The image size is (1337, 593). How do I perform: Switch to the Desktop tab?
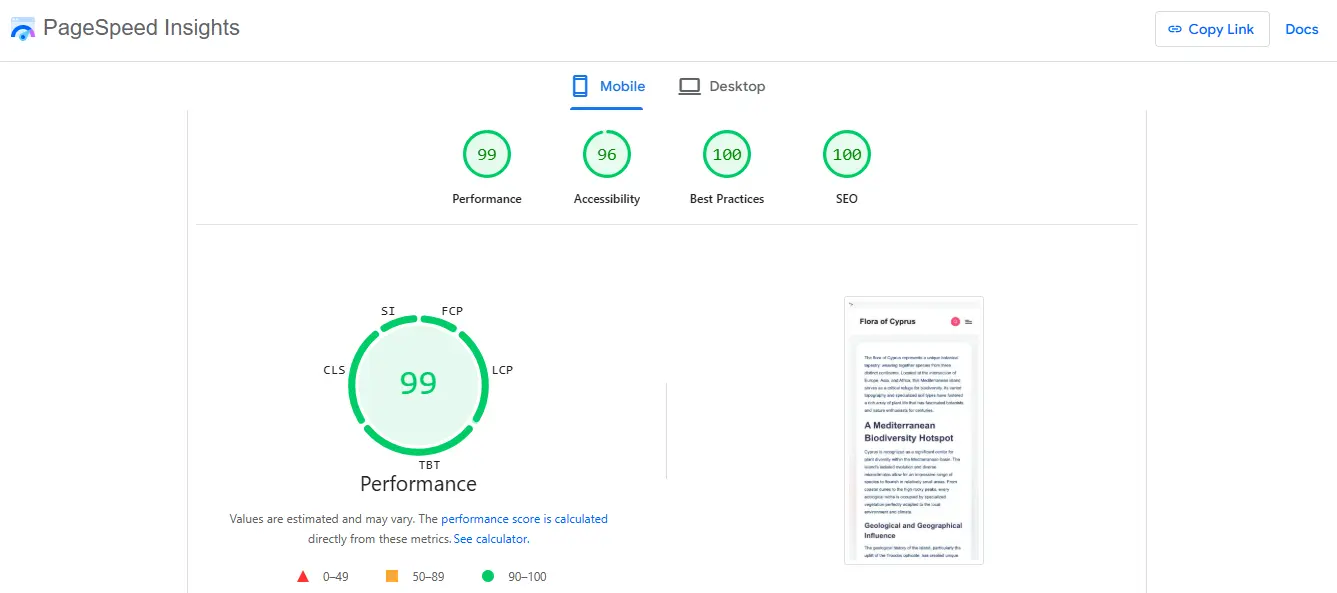point(722,86)
